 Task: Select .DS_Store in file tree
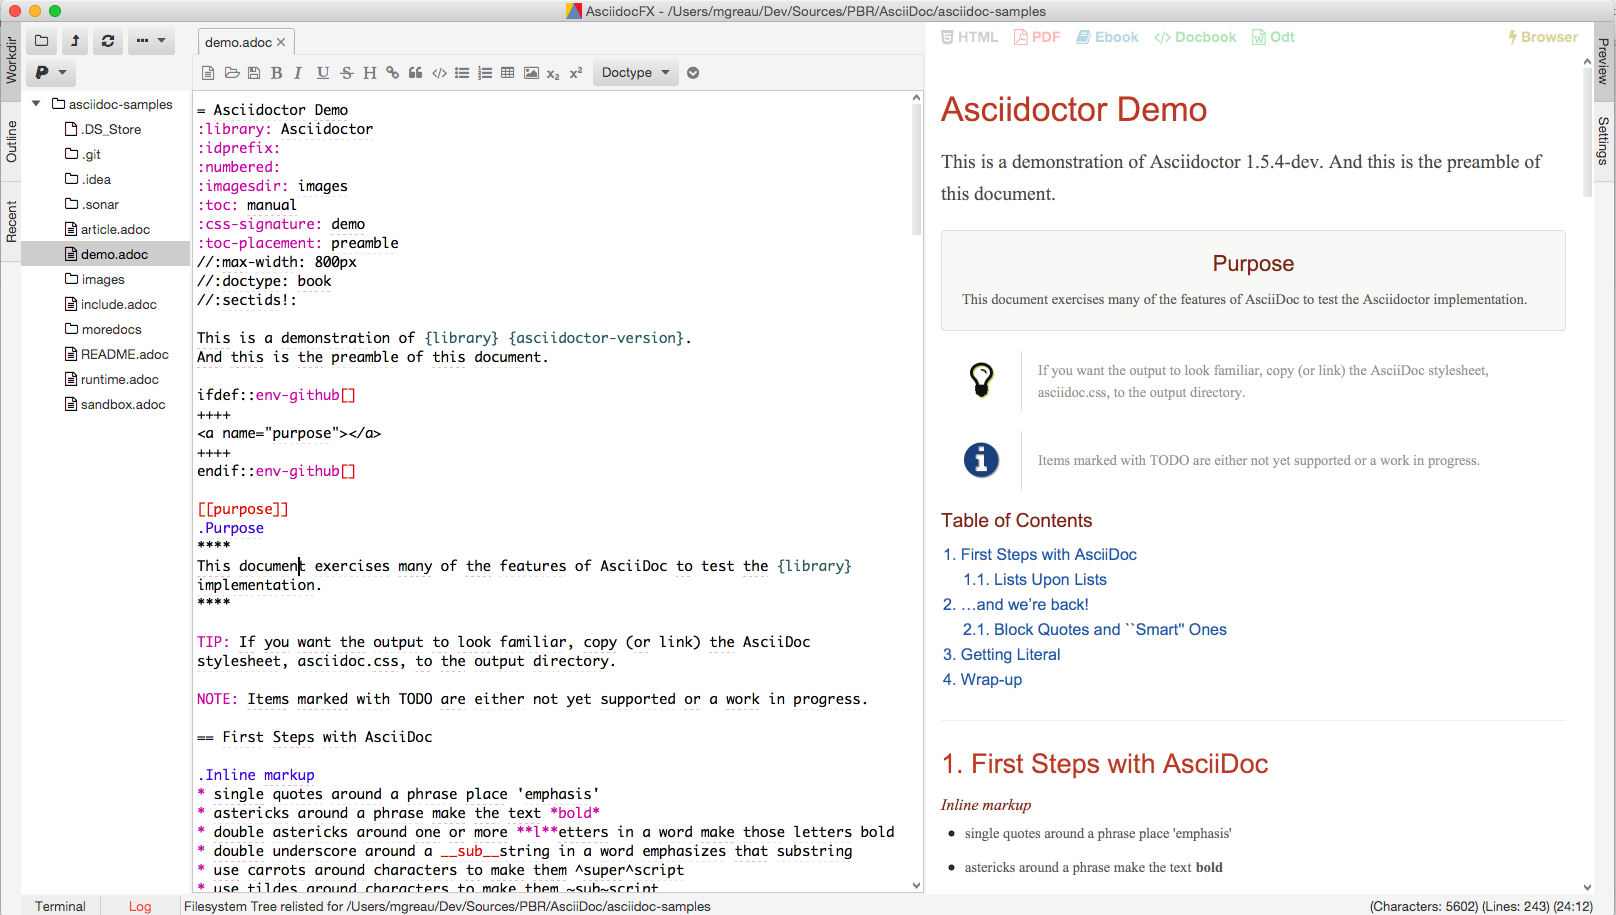103,129
